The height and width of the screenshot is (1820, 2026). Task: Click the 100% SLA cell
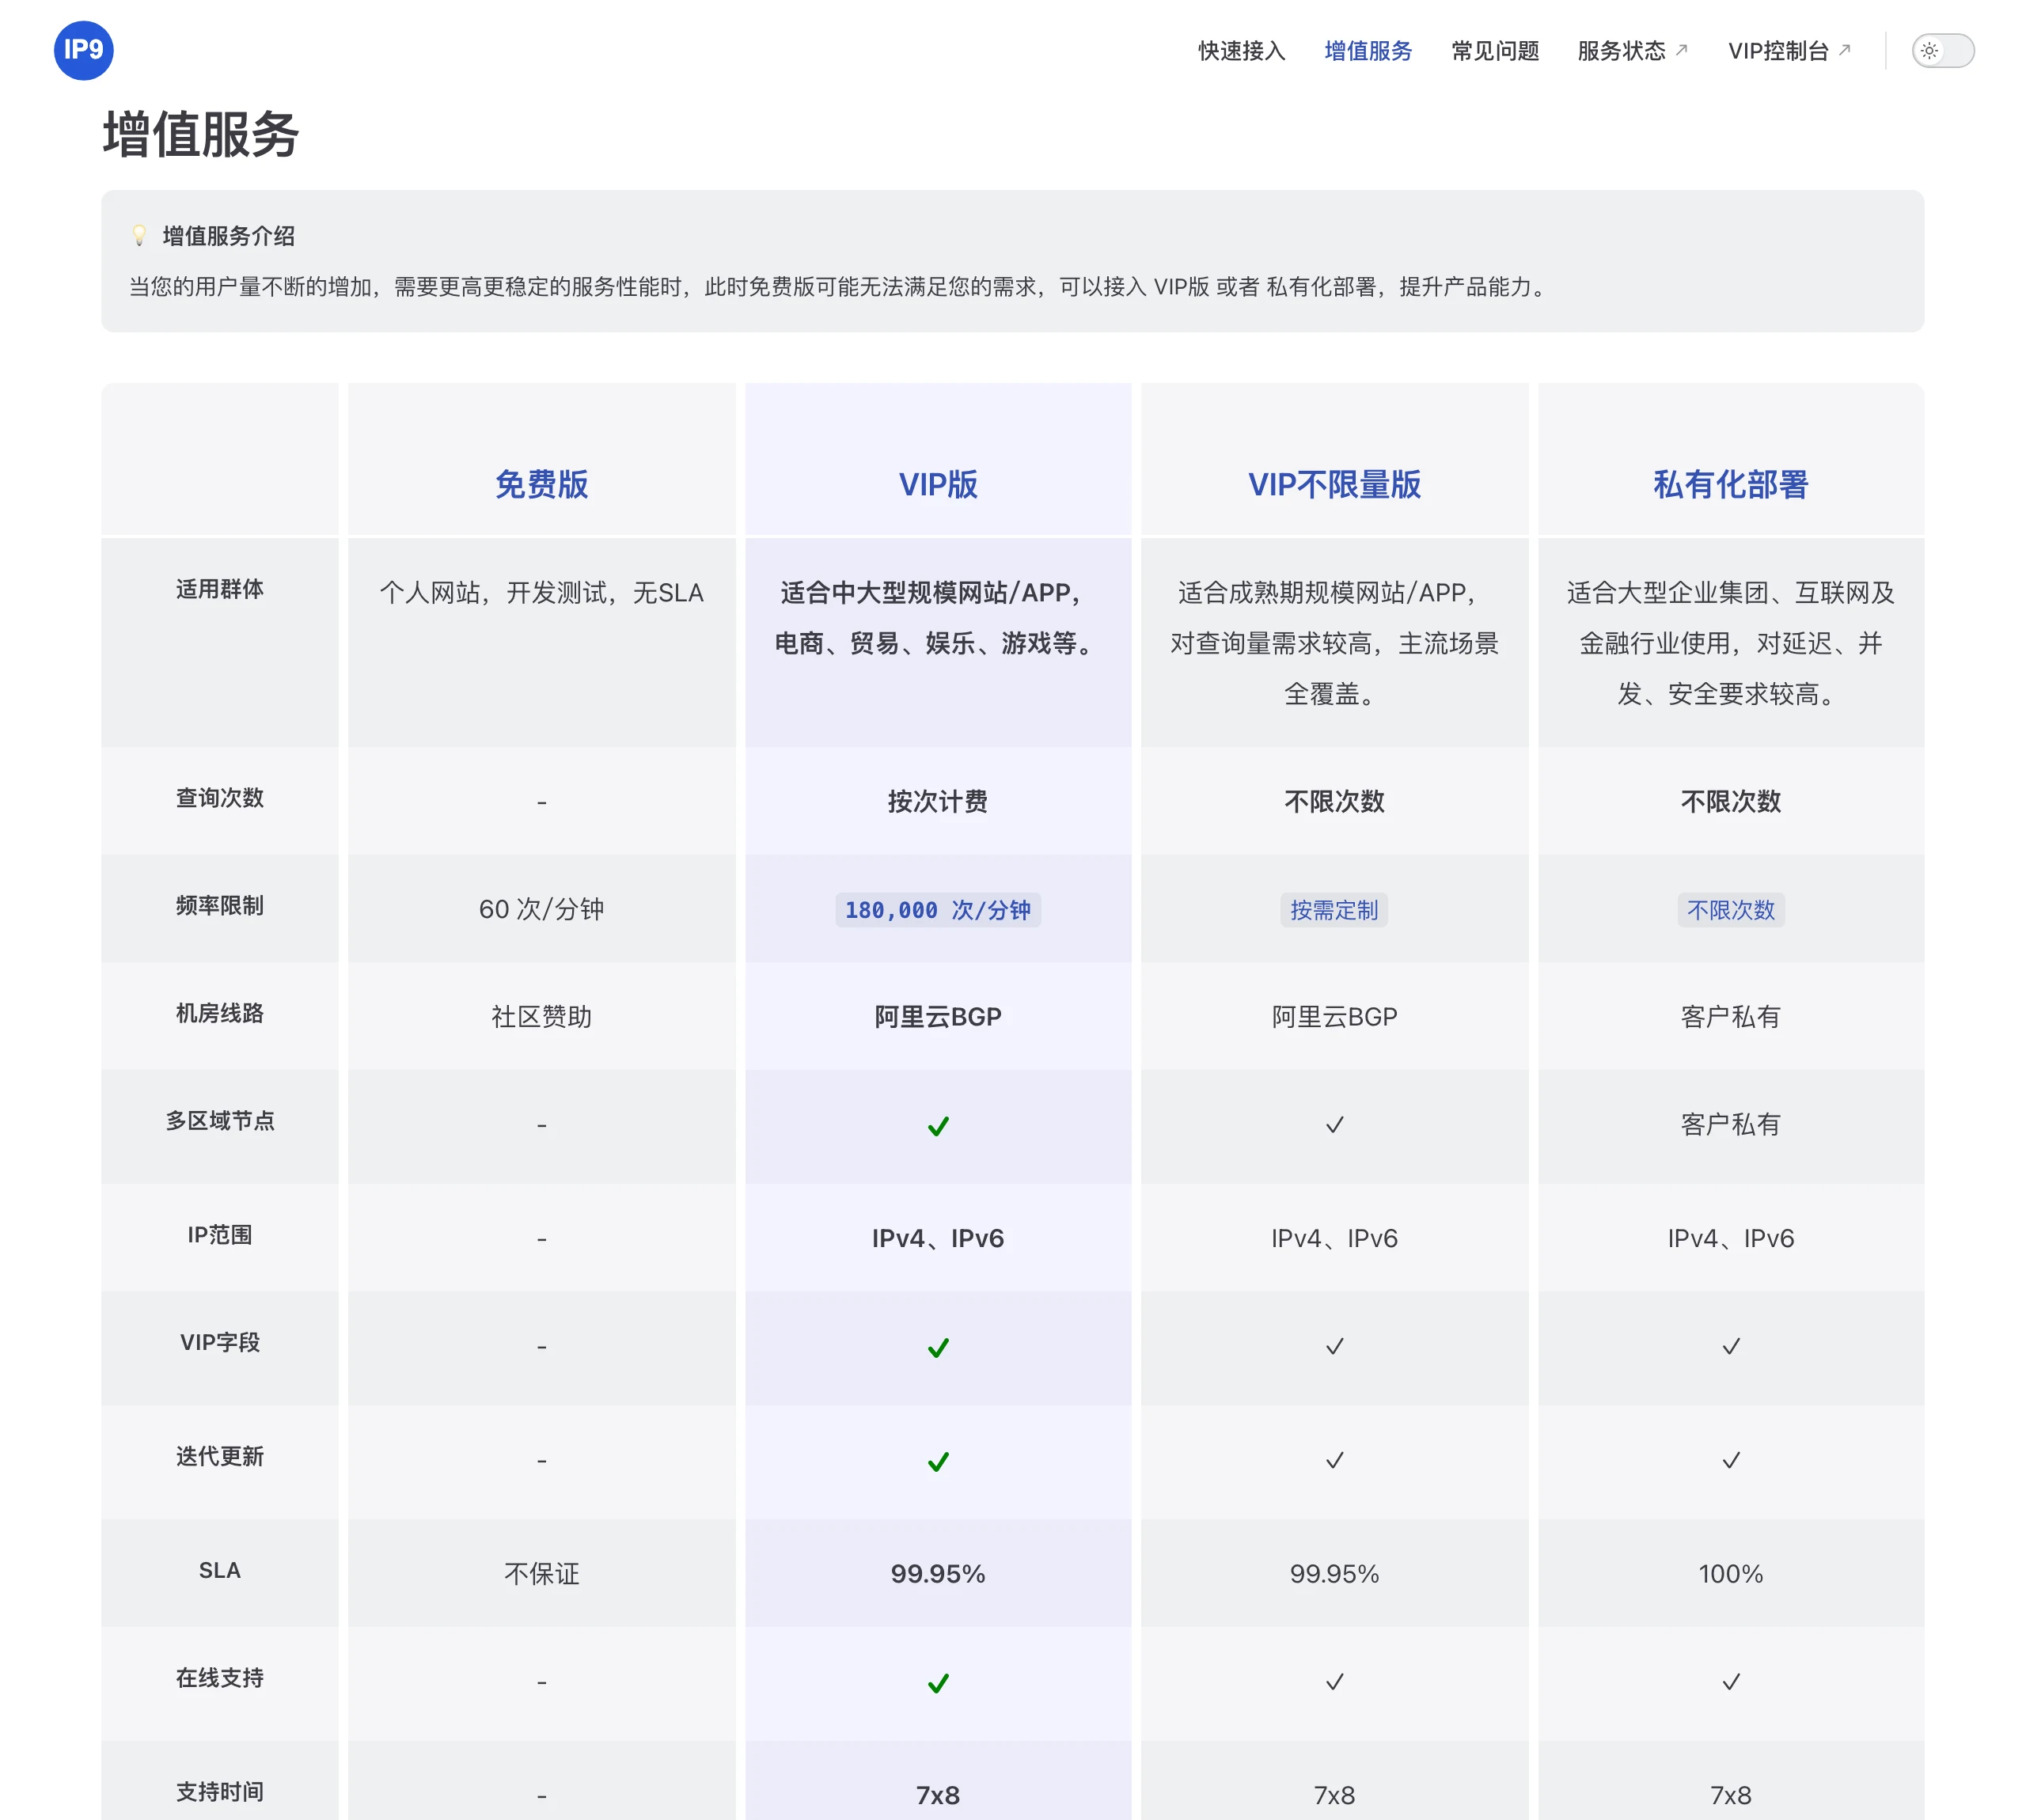pos(1730,1574)
